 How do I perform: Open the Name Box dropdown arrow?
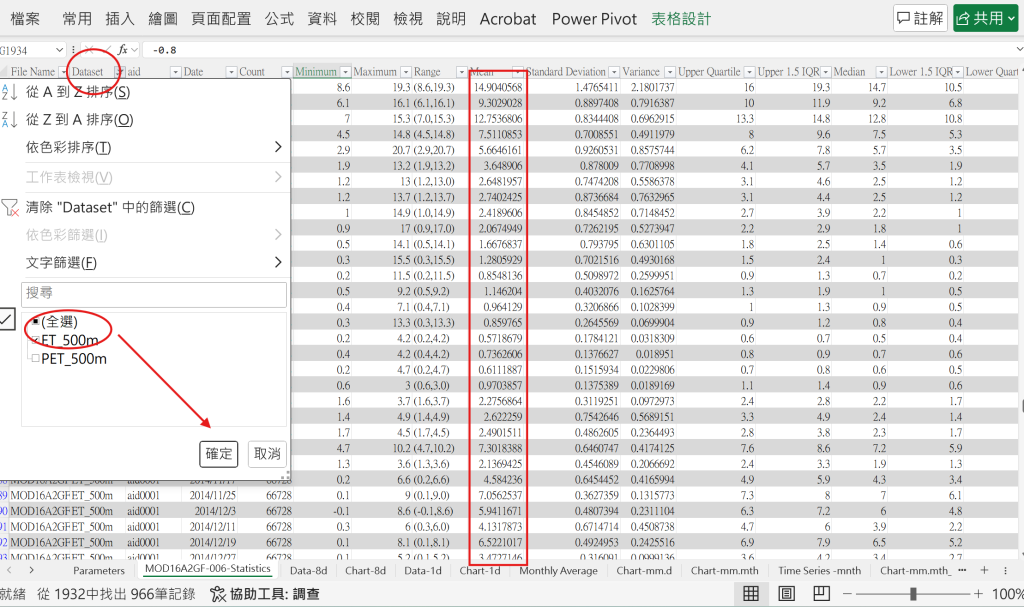point(59,50)
